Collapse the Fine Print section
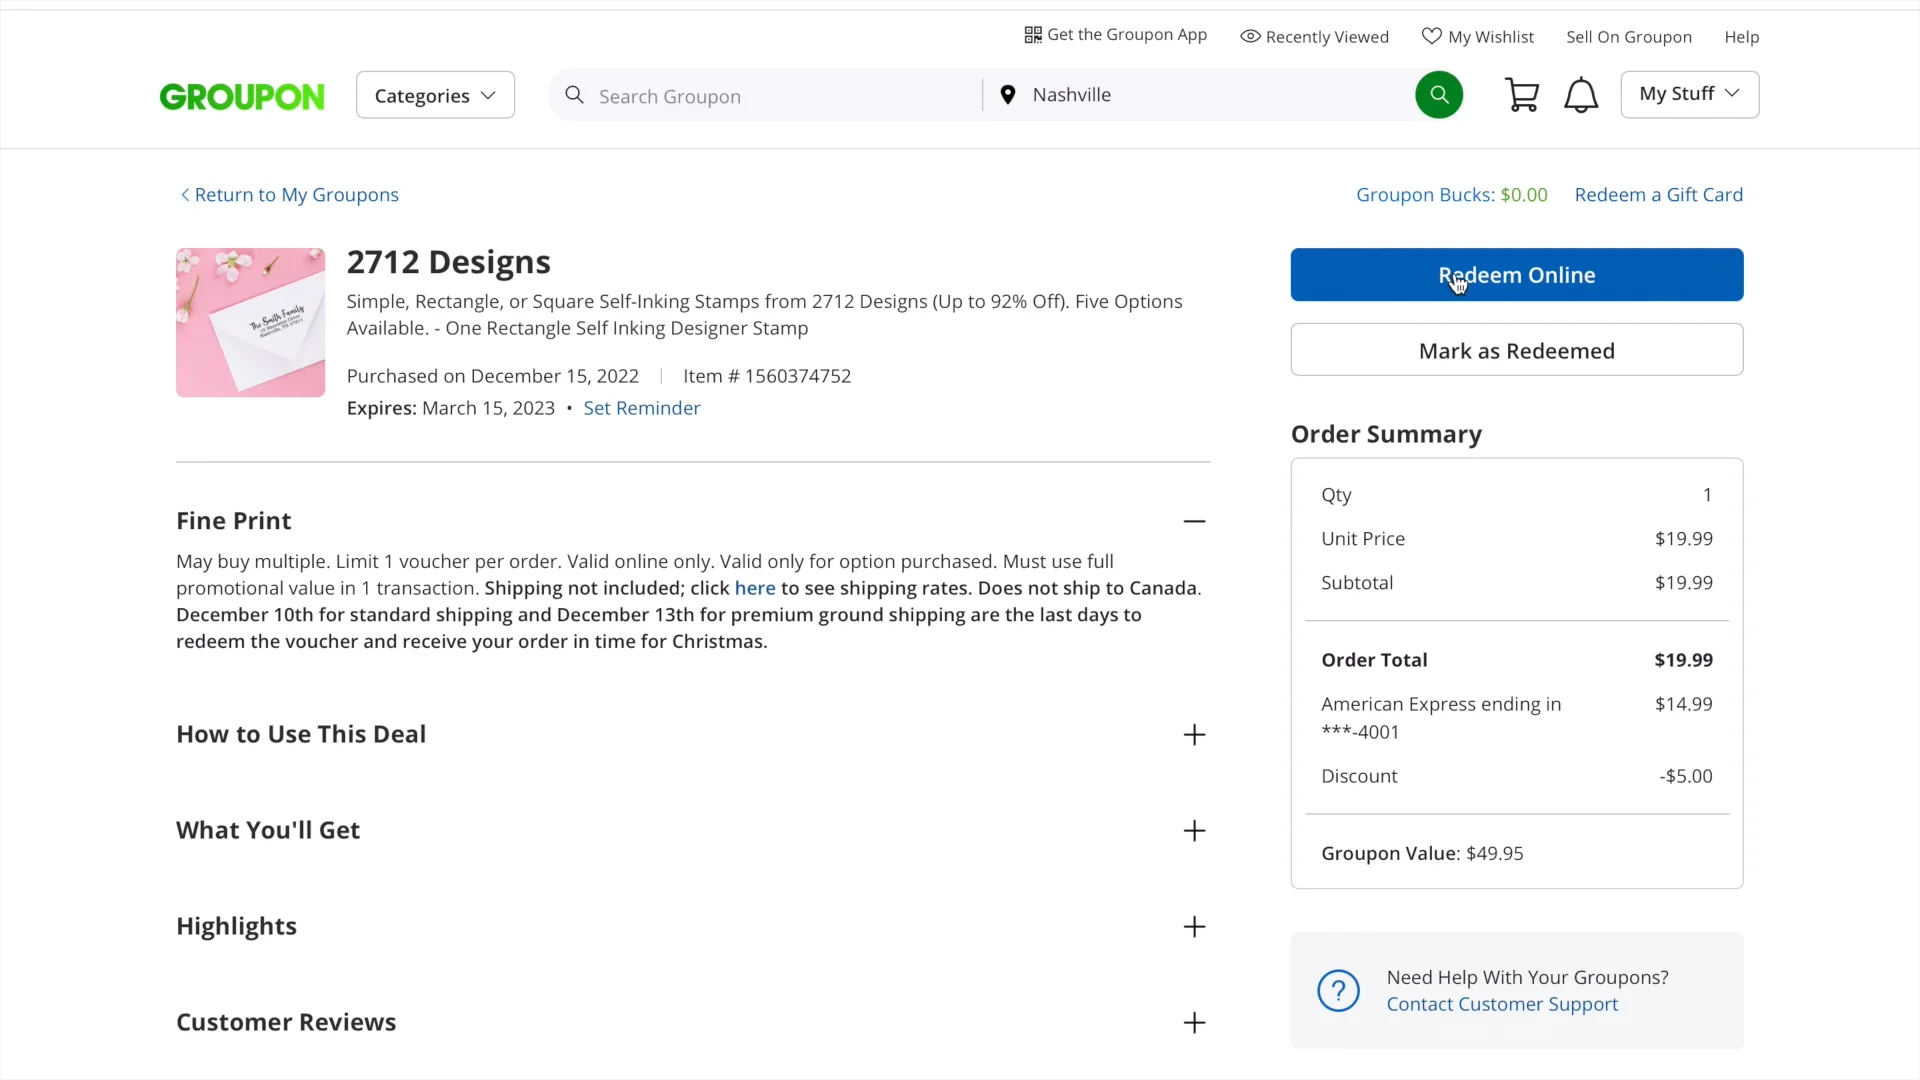This screenshot has height=1080, width=1920. click(1194, 521)
